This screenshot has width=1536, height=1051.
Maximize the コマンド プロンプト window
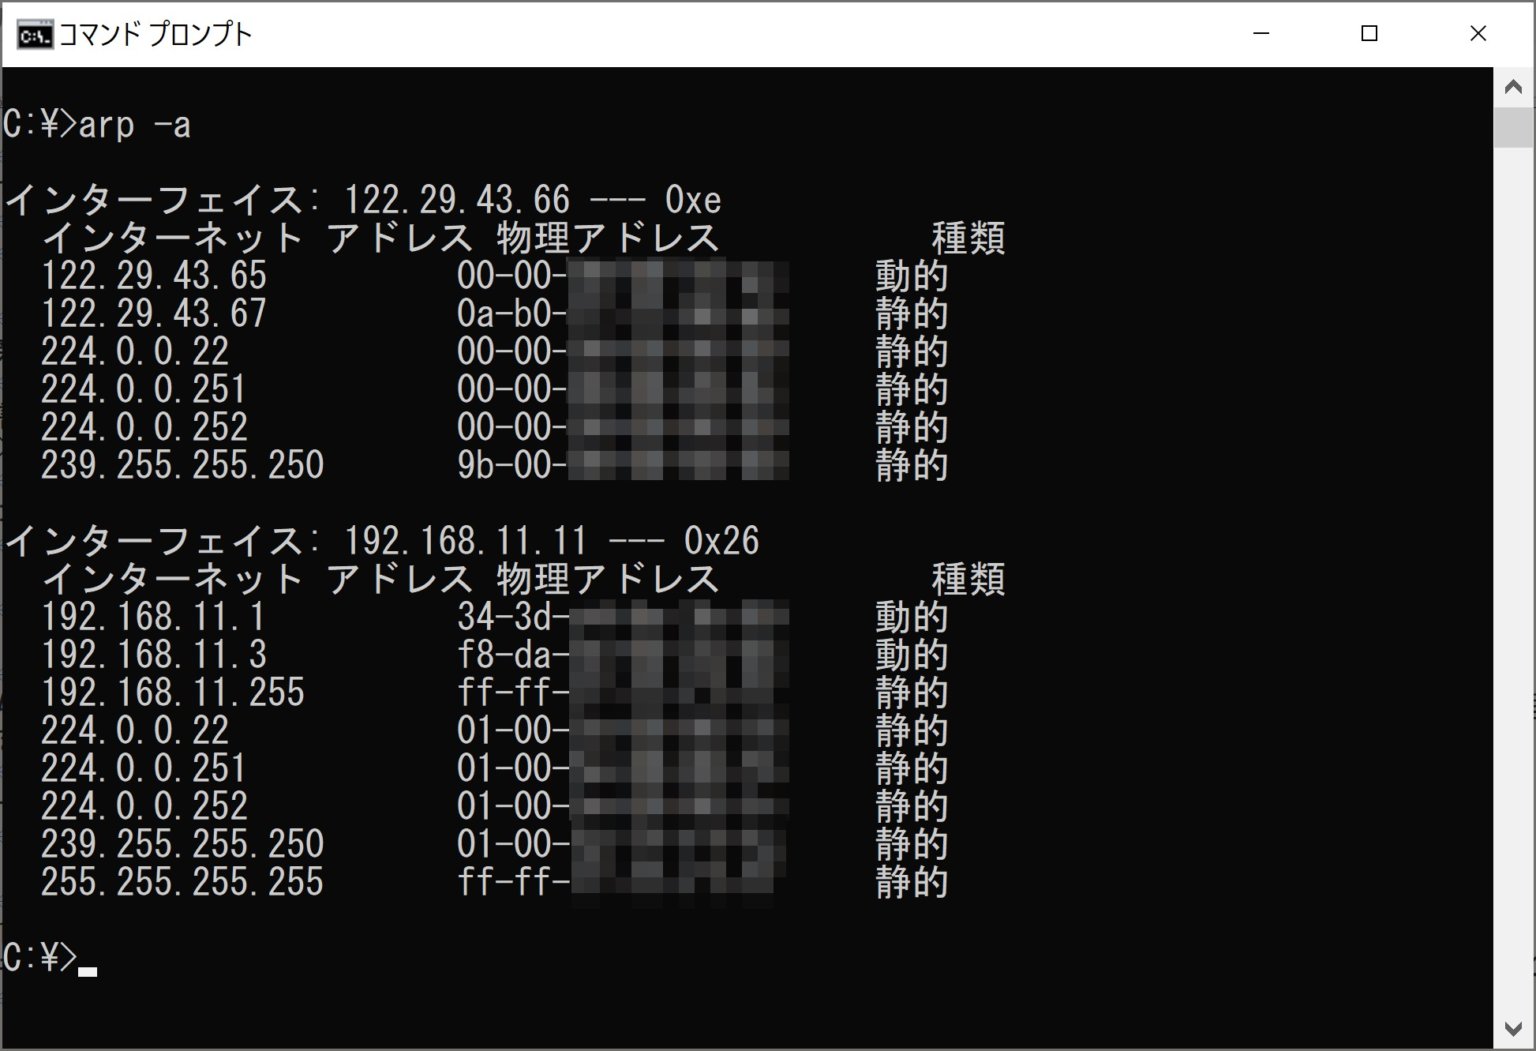[x=1369, y=34]
